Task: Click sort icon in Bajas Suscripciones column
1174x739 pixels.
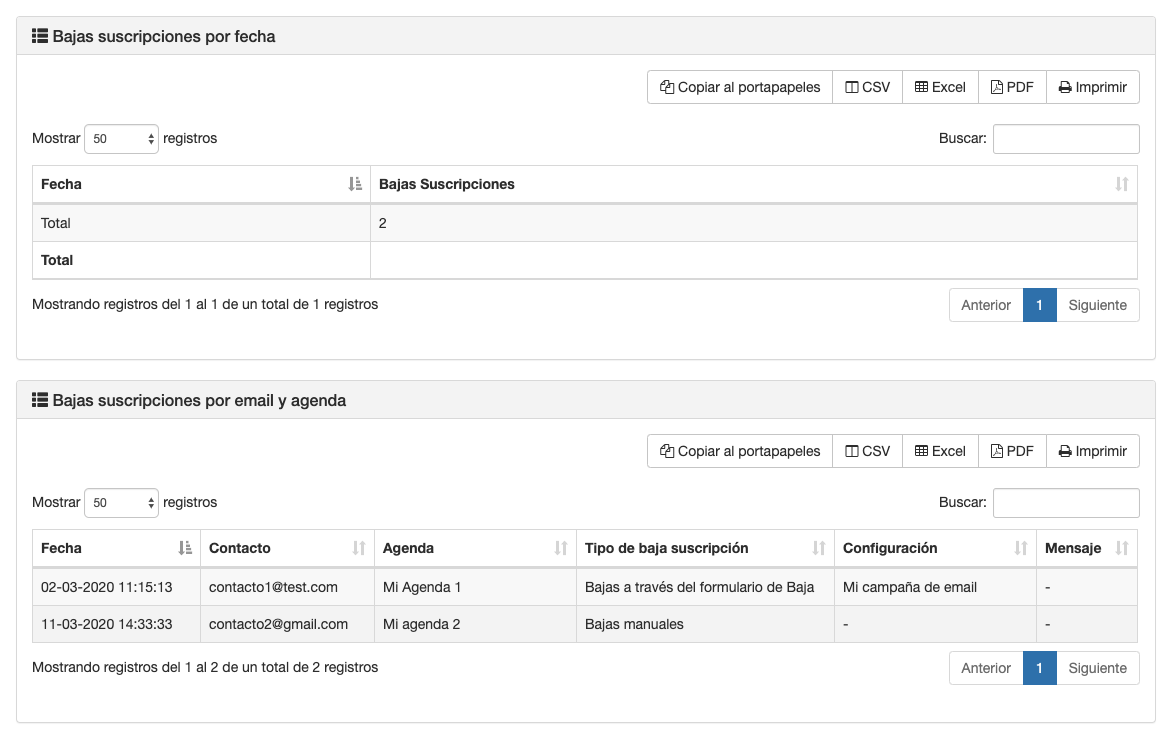Action: (x=1121, y=184)
